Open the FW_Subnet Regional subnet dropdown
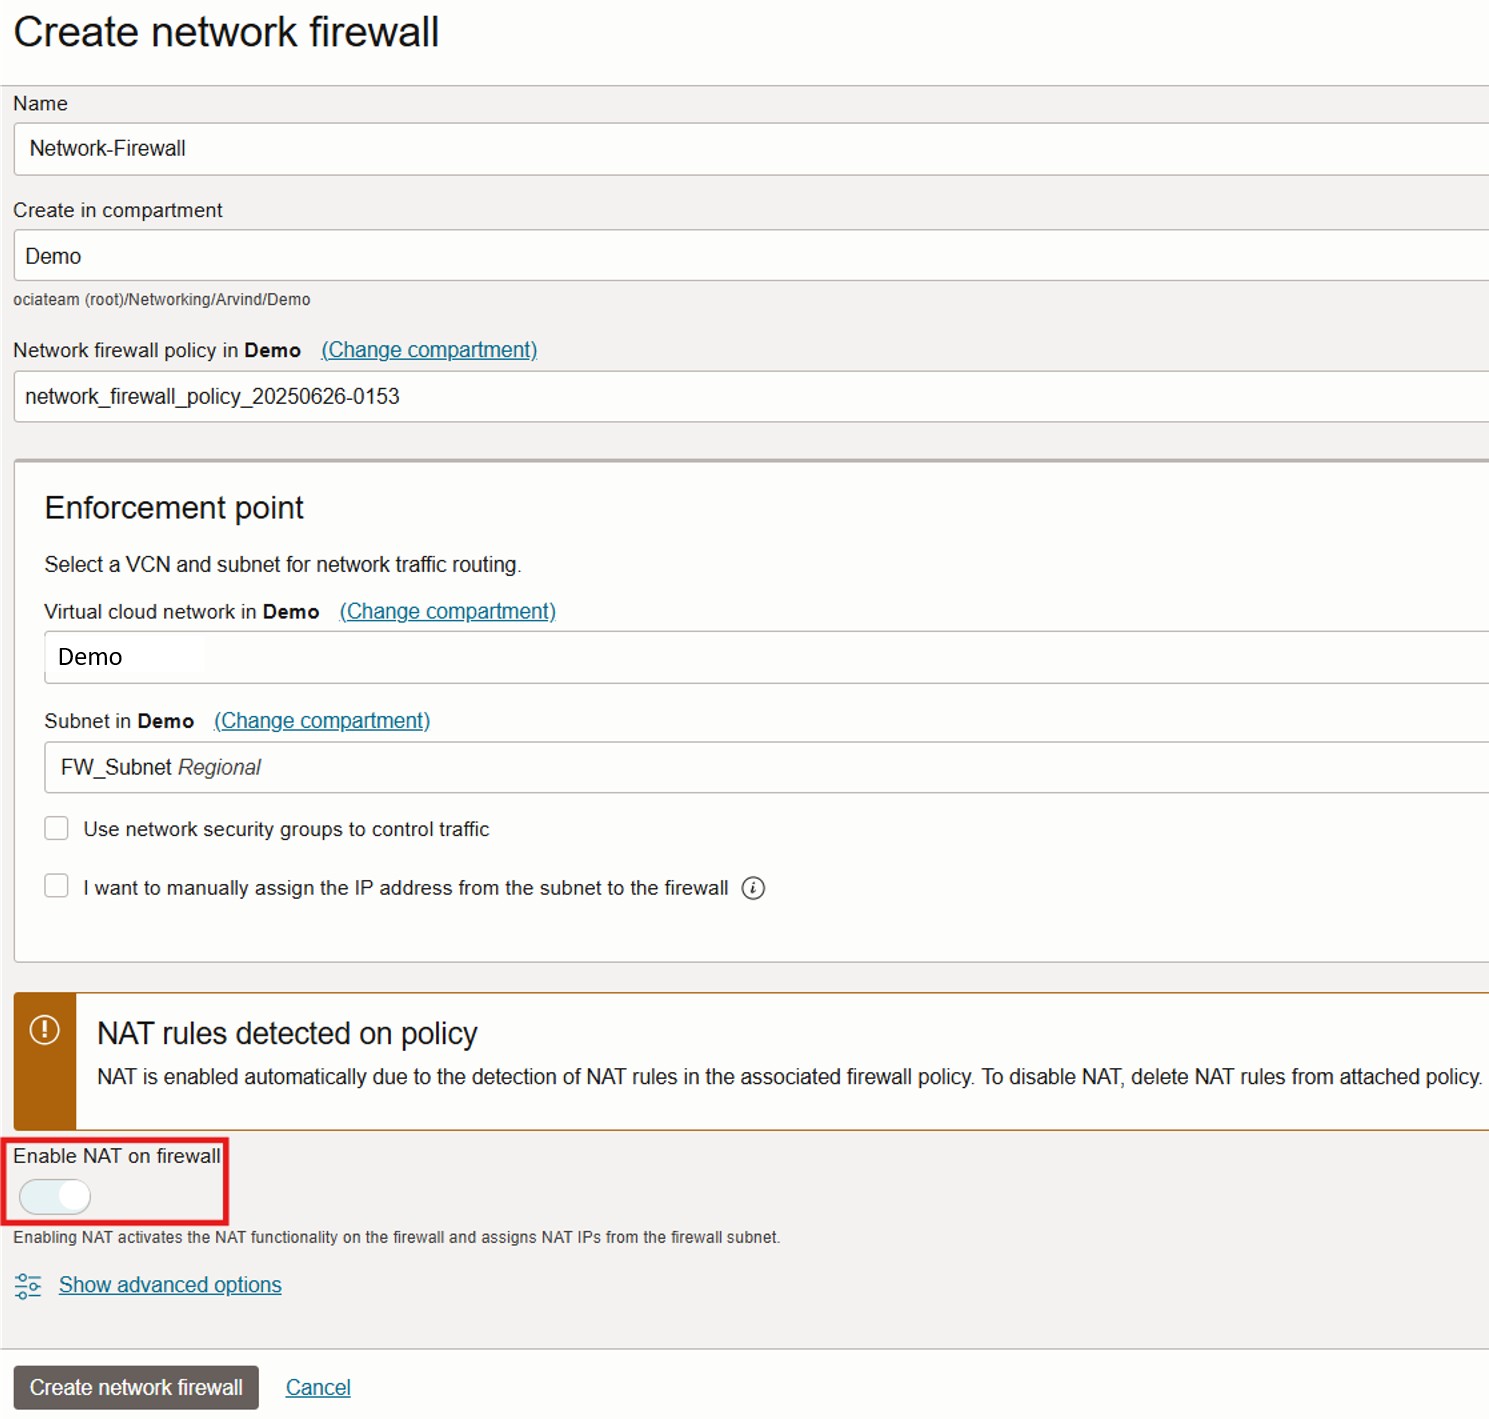This screenshot has height=1419, width=1489. coord(765,767)
